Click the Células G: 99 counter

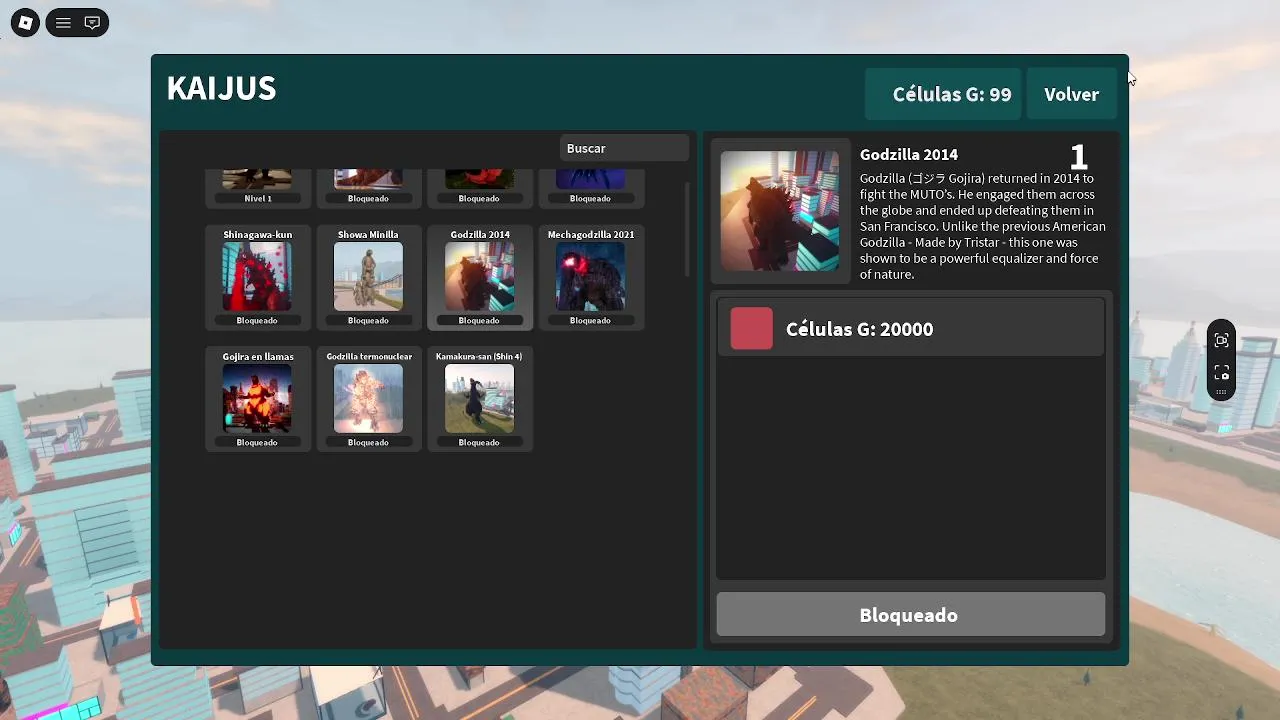[x=944, y=94]
